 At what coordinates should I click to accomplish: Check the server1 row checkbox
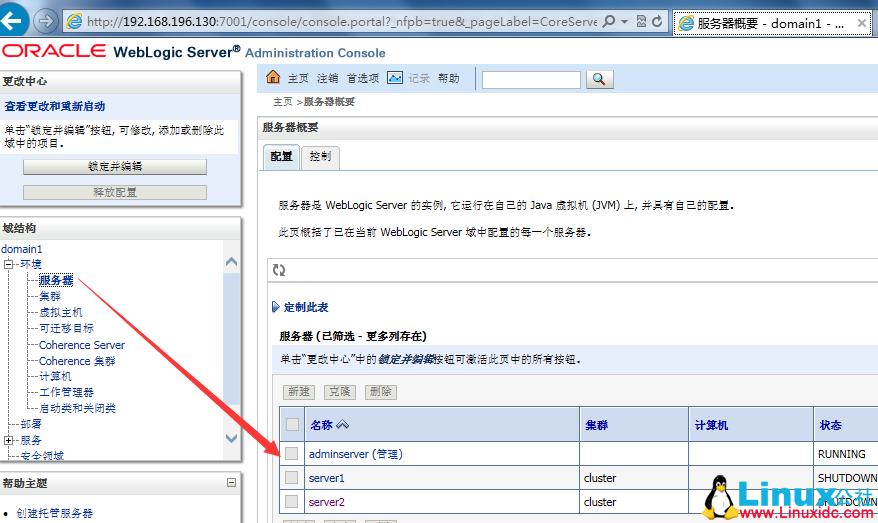click(291, 477)
